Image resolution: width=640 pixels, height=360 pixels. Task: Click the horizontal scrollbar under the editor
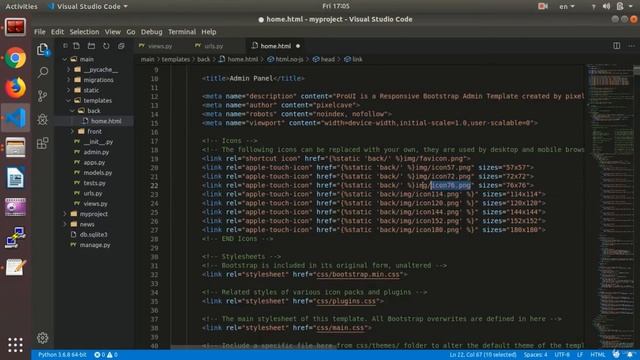253,347
